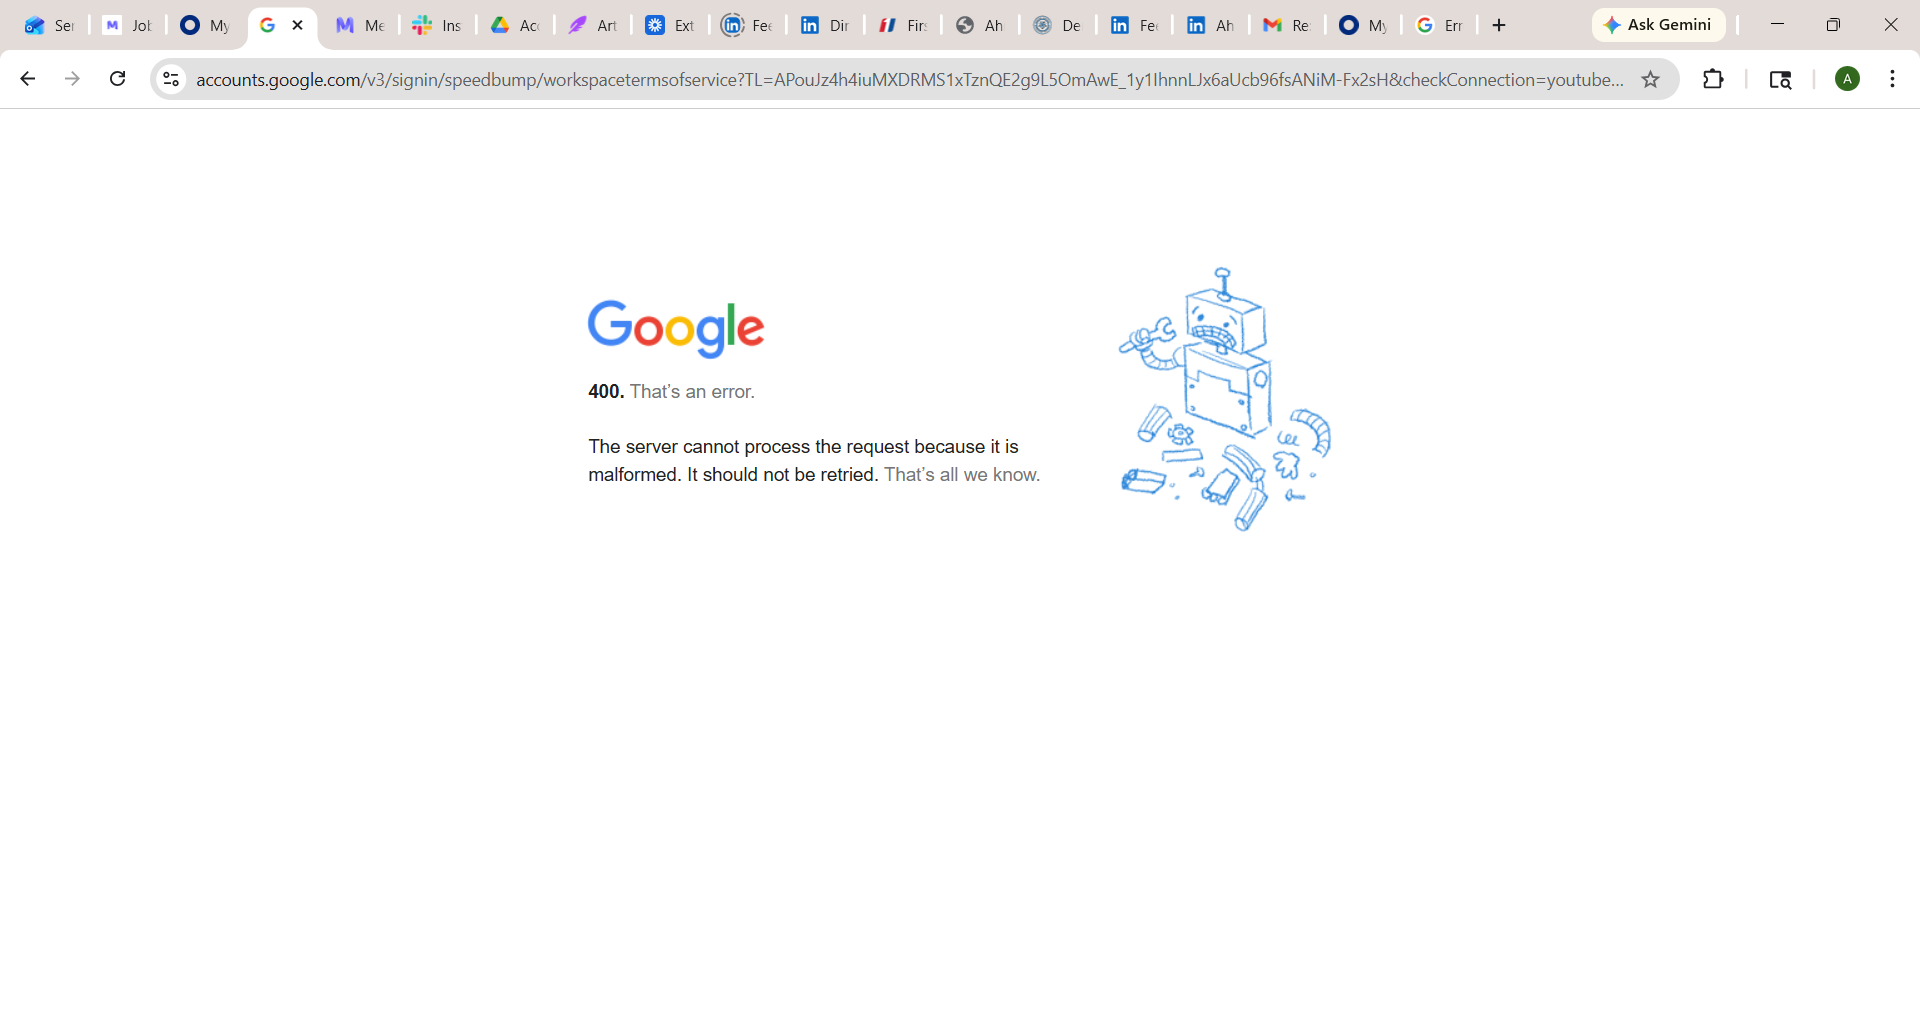Click the broken robot illustration
1920x1020 pixels.
tap(1225, 399)
